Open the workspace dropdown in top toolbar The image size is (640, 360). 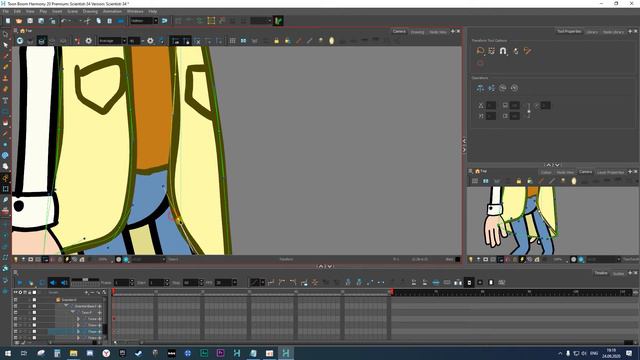coord(144,21)
